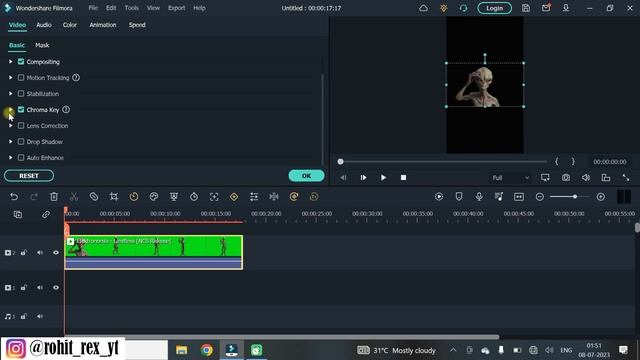Screen dimensions: 640x360
Task: Expand the Drop Shadow section arrow
Action: 11,142
